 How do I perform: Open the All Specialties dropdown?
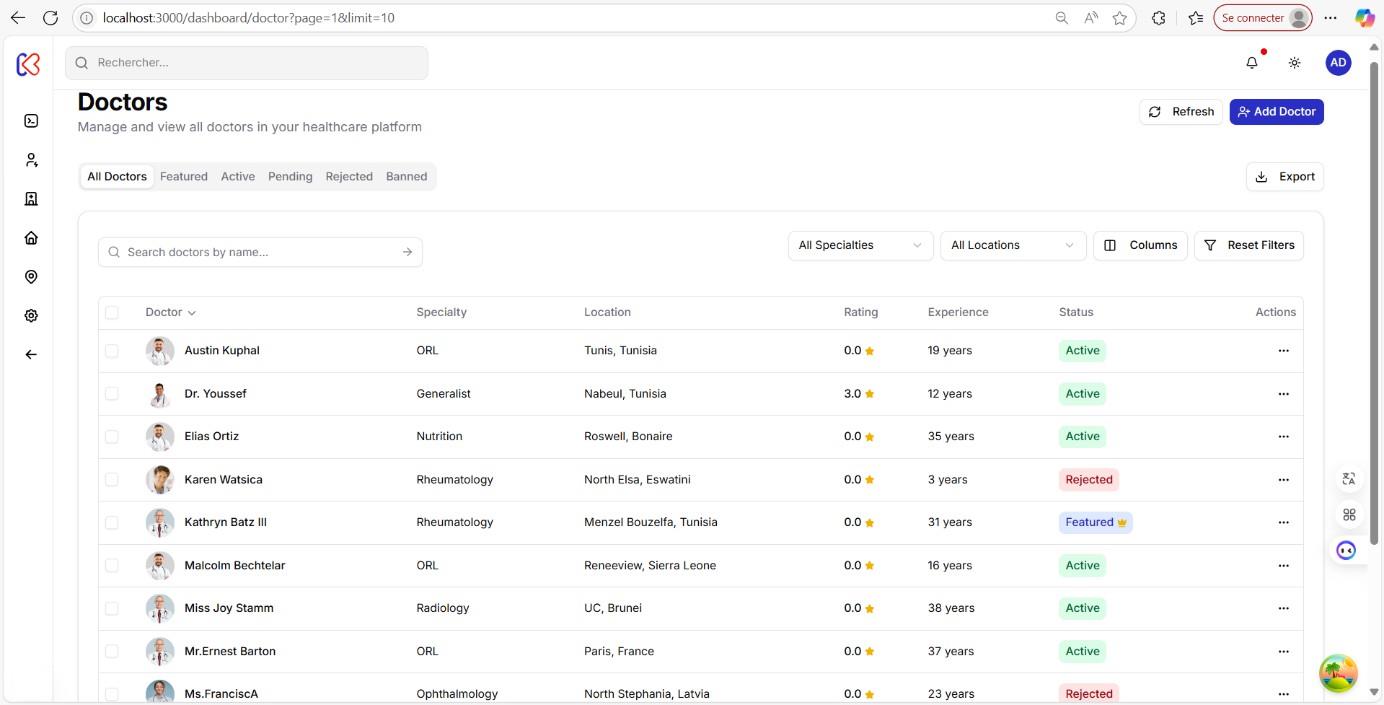click(x=858, y=245)
